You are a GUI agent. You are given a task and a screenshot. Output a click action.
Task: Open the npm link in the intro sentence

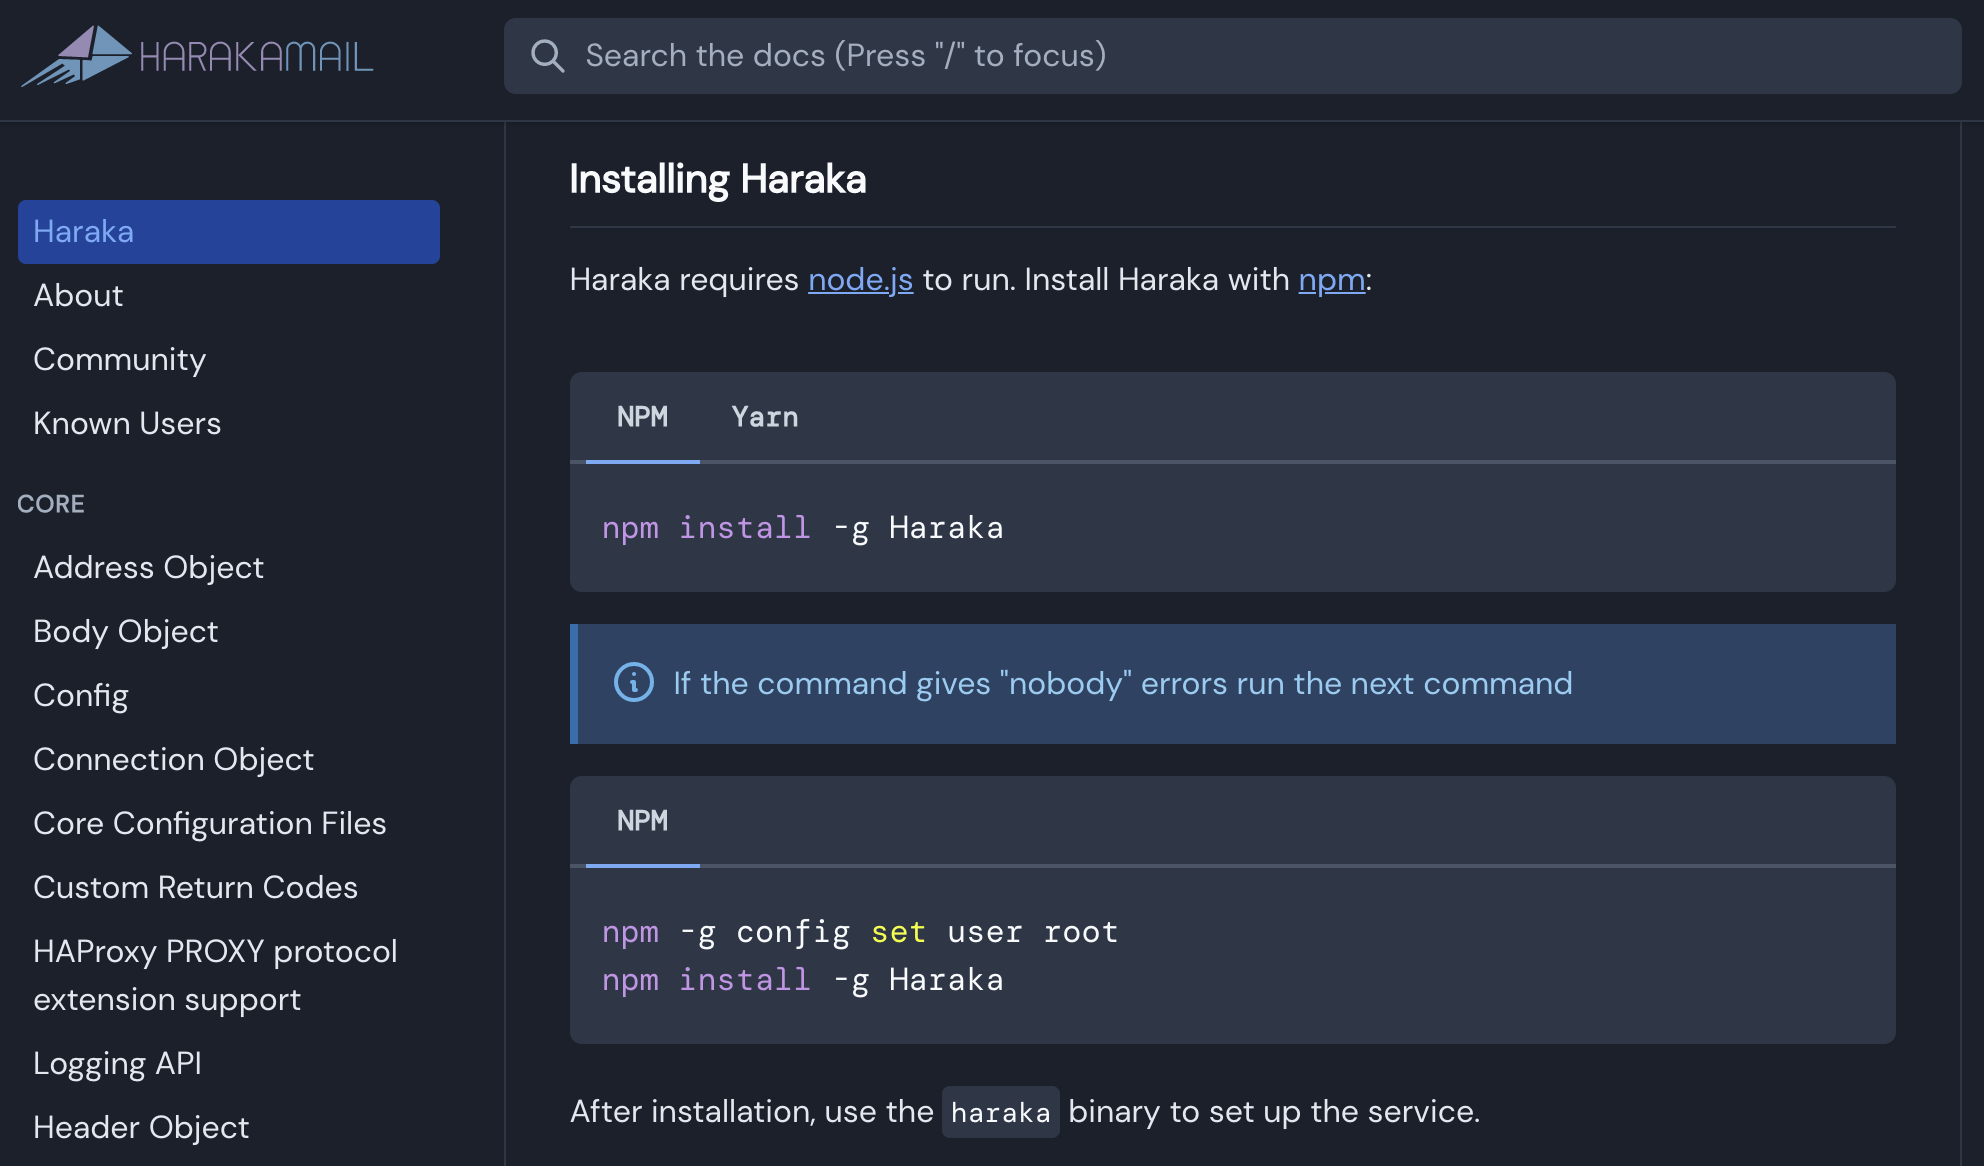coord(1330,279)
